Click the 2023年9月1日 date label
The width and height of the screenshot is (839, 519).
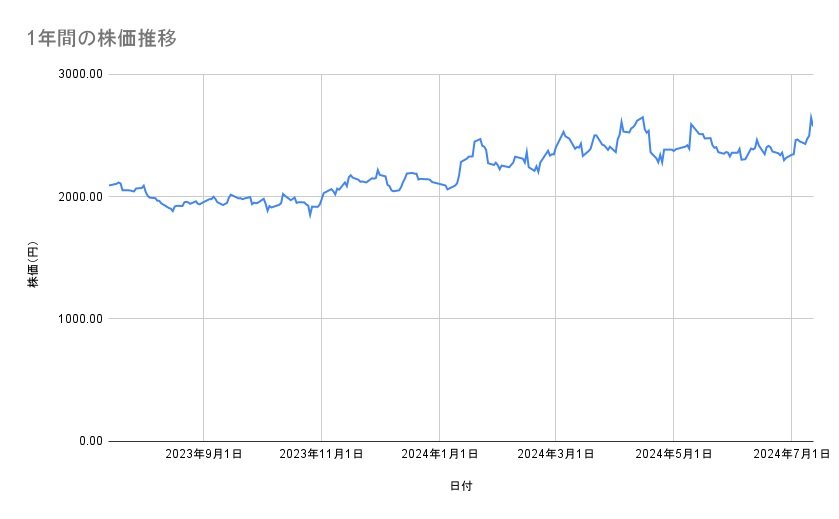coord(204,455)
